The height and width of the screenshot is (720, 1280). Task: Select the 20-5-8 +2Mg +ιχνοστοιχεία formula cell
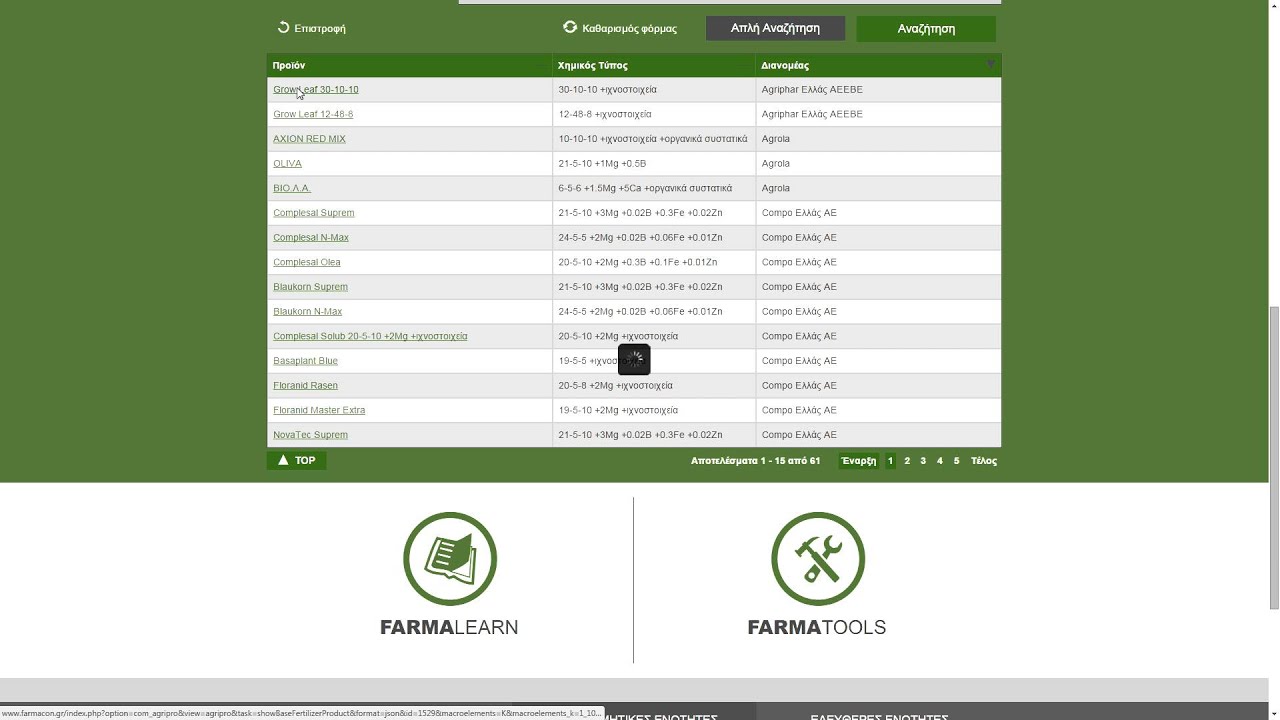[x=654, y=386]
